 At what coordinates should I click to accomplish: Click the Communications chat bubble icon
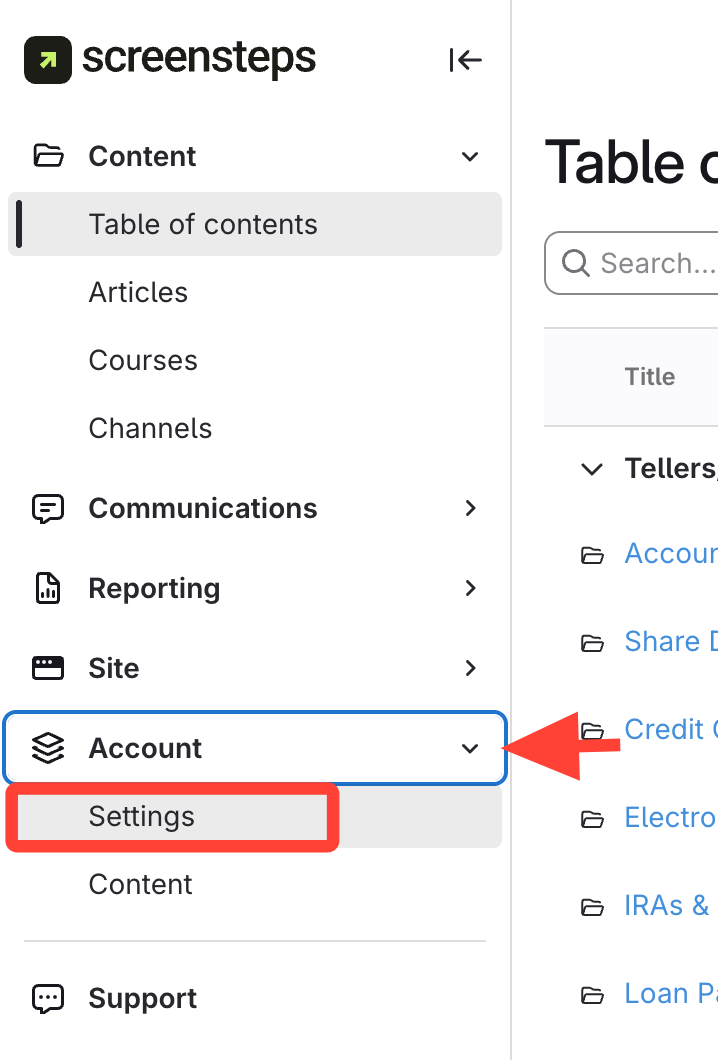coord(48,508)
